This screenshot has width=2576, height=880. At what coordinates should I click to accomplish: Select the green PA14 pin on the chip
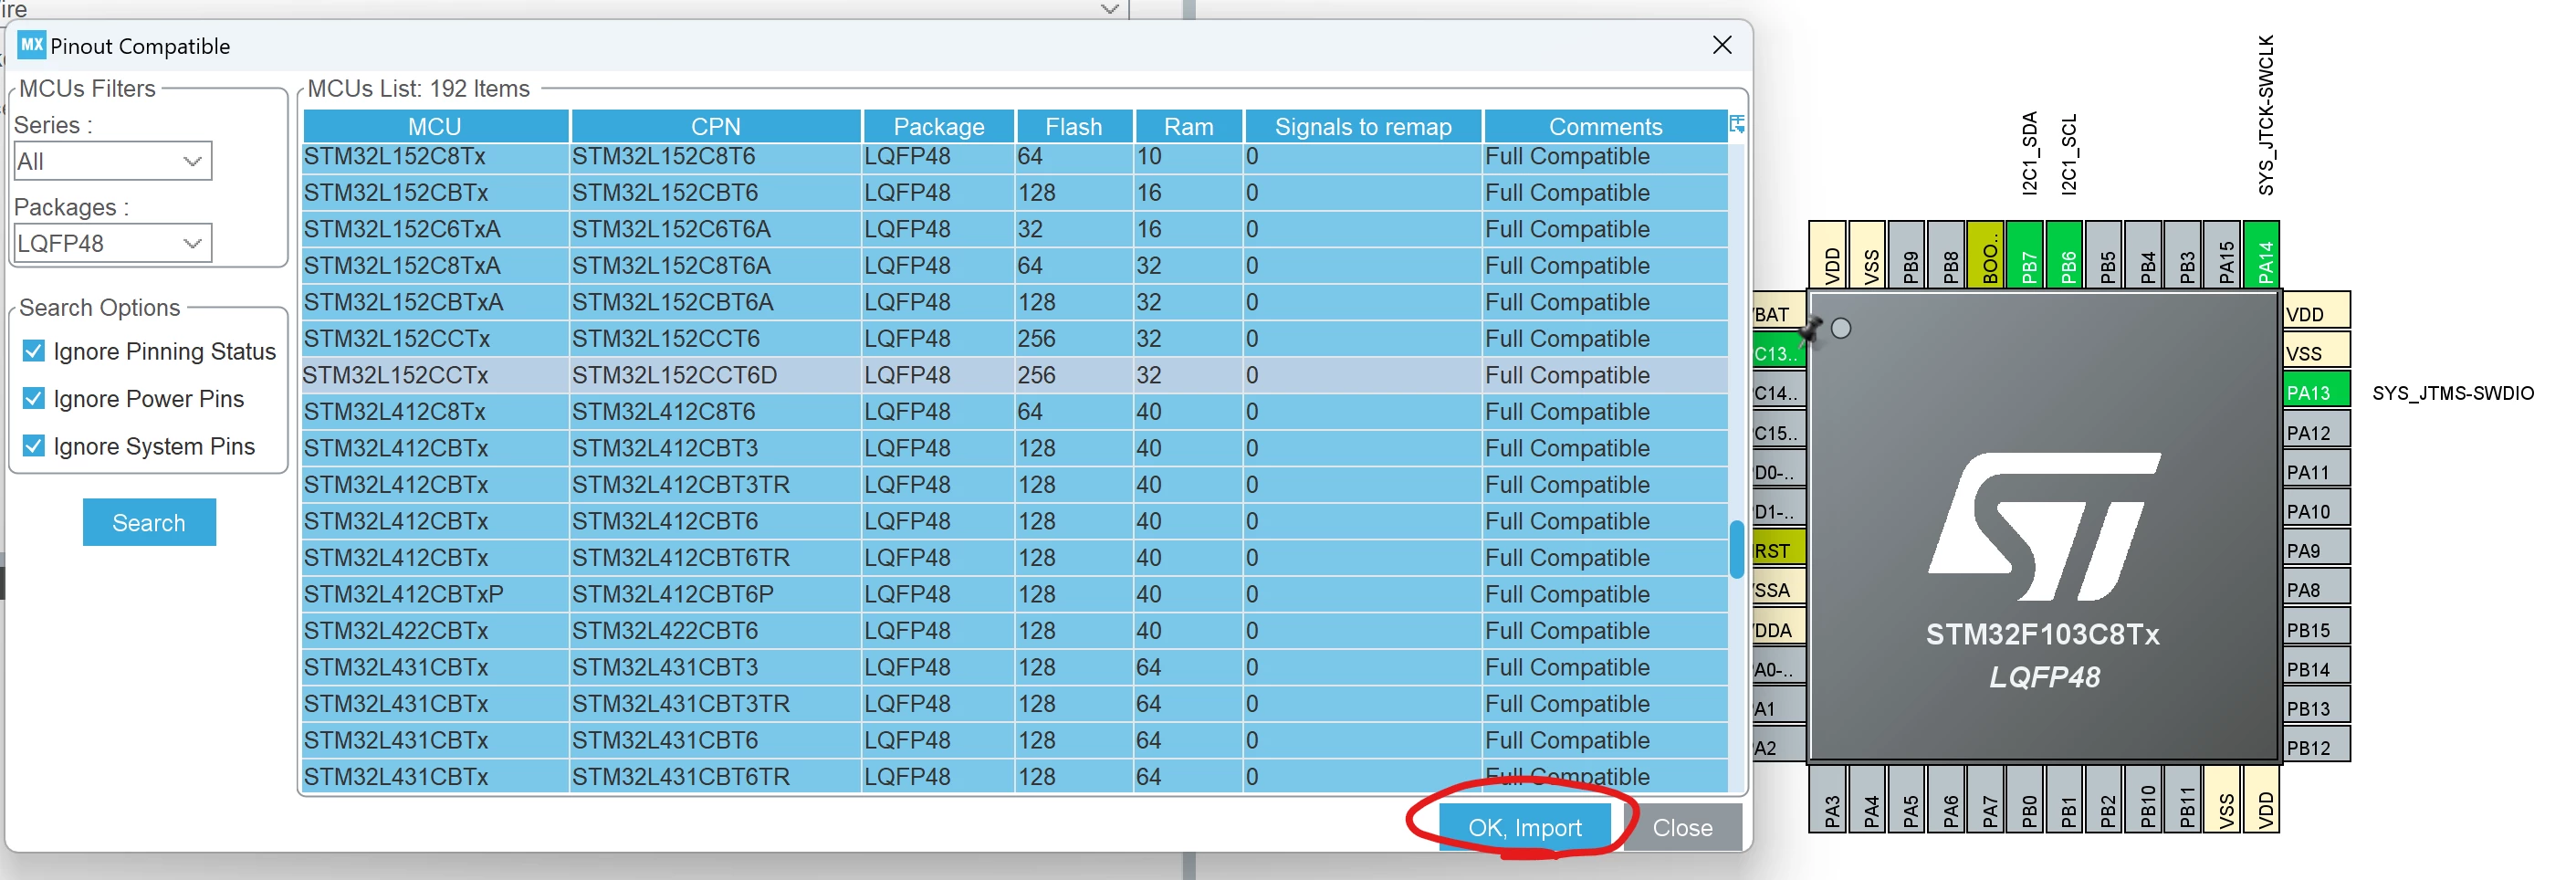coord(2263,254)
